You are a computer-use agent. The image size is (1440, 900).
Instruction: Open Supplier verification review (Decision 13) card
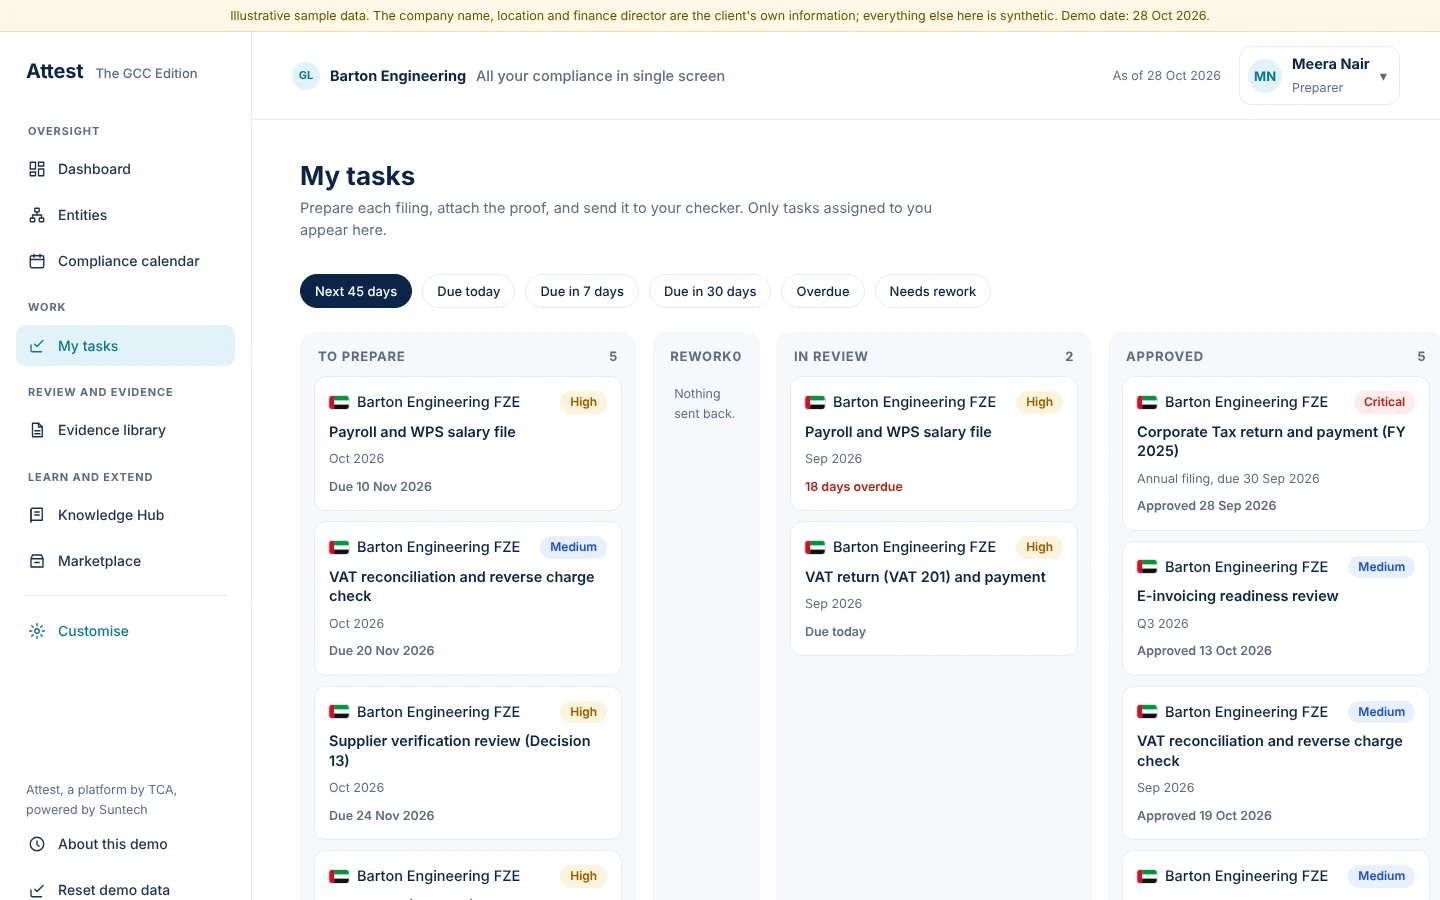(x=468, y=763)
